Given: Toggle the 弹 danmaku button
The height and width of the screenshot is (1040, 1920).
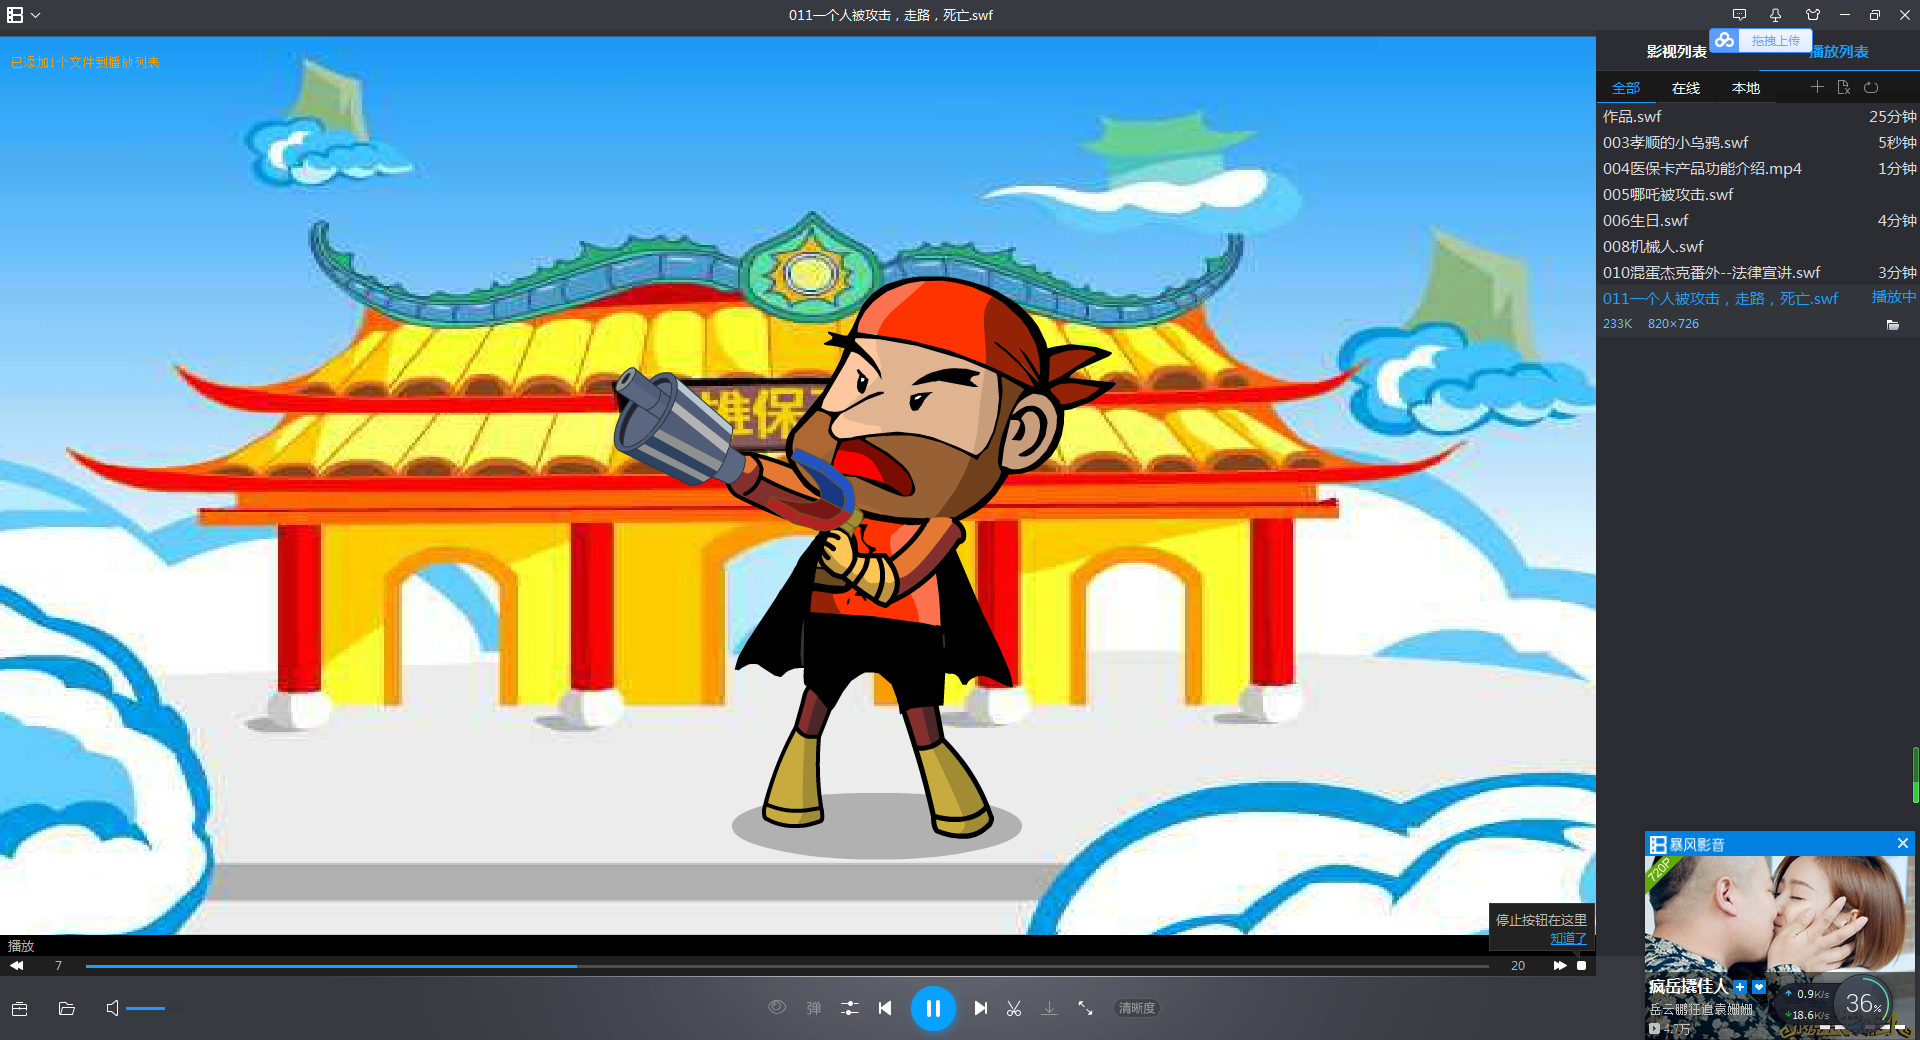Looking at the screenshot, I should coord(814,1008).
